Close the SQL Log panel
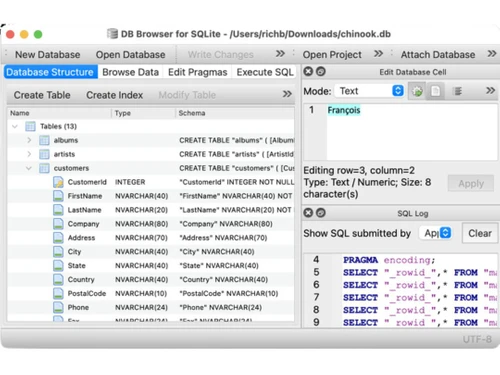Image resolution: width=500 pixels, height=375 pixels. click(308, 213)
